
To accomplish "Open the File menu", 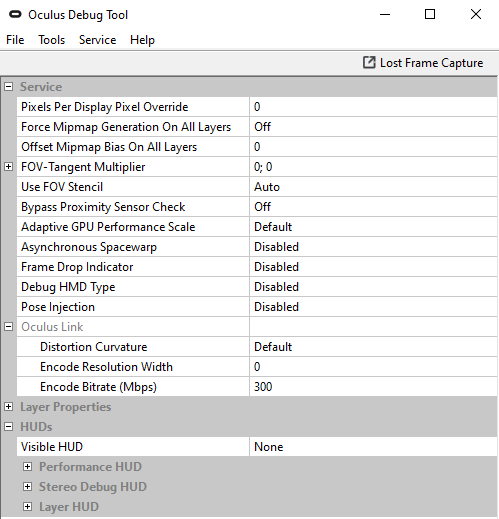I will pyautogui.click(x=15, y=40).
